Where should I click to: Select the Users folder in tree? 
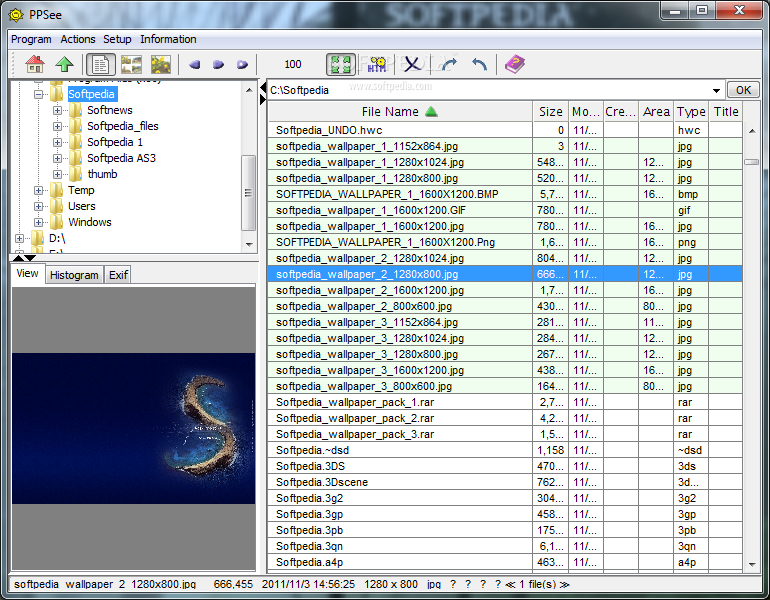[x=82, y=206]
